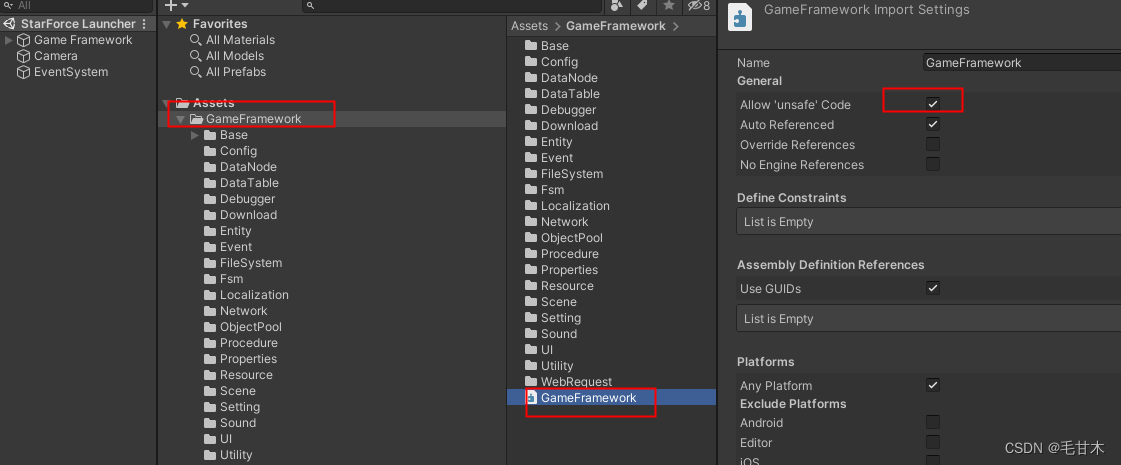The image size is (1121, 465).
Task: Open StarForce Launcher scene options menu
Action: [x=144, y=24]
